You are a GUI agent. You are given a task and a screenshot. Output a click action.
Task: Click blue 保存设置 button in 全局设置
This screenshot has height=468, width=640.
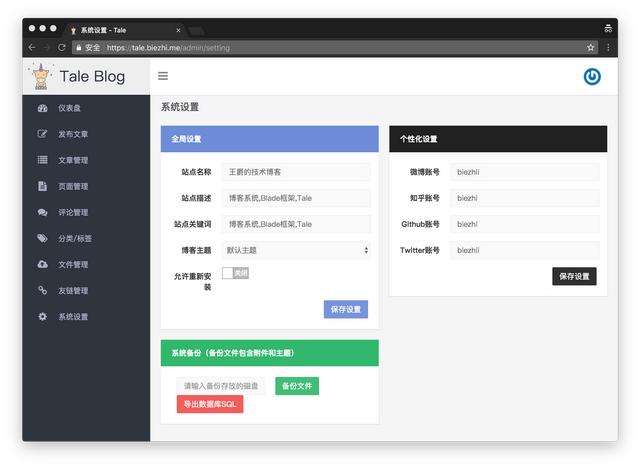(x=346, y=309)
